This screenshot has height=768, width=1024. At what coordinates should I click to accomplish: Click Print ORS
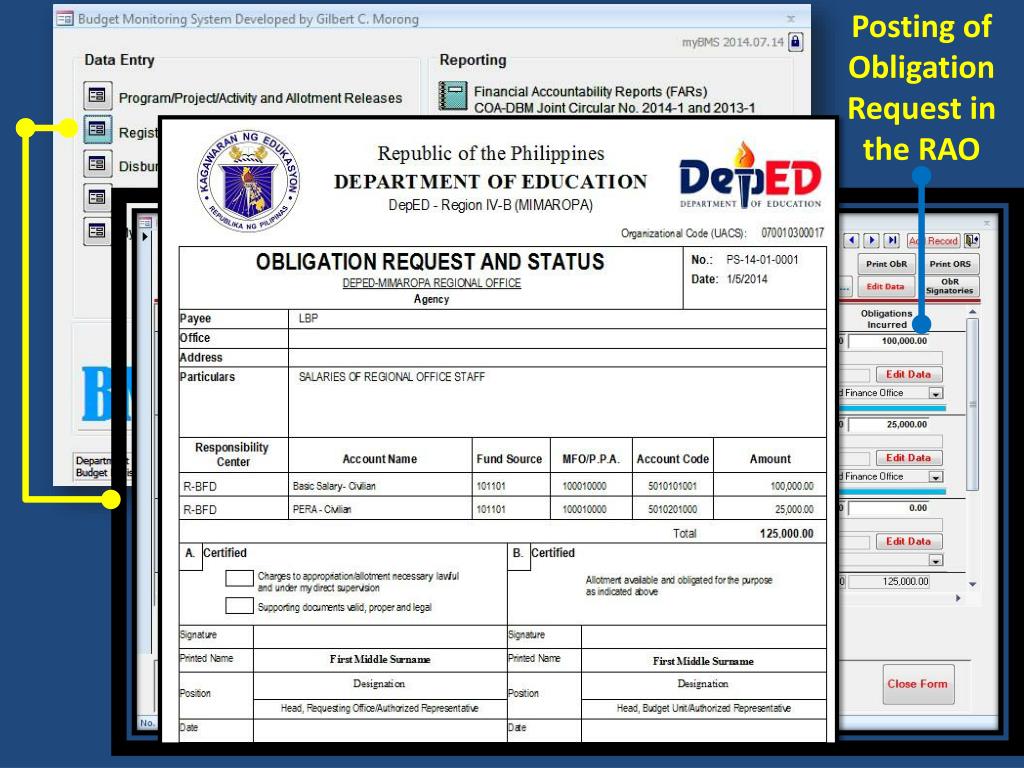pos(950,264)
